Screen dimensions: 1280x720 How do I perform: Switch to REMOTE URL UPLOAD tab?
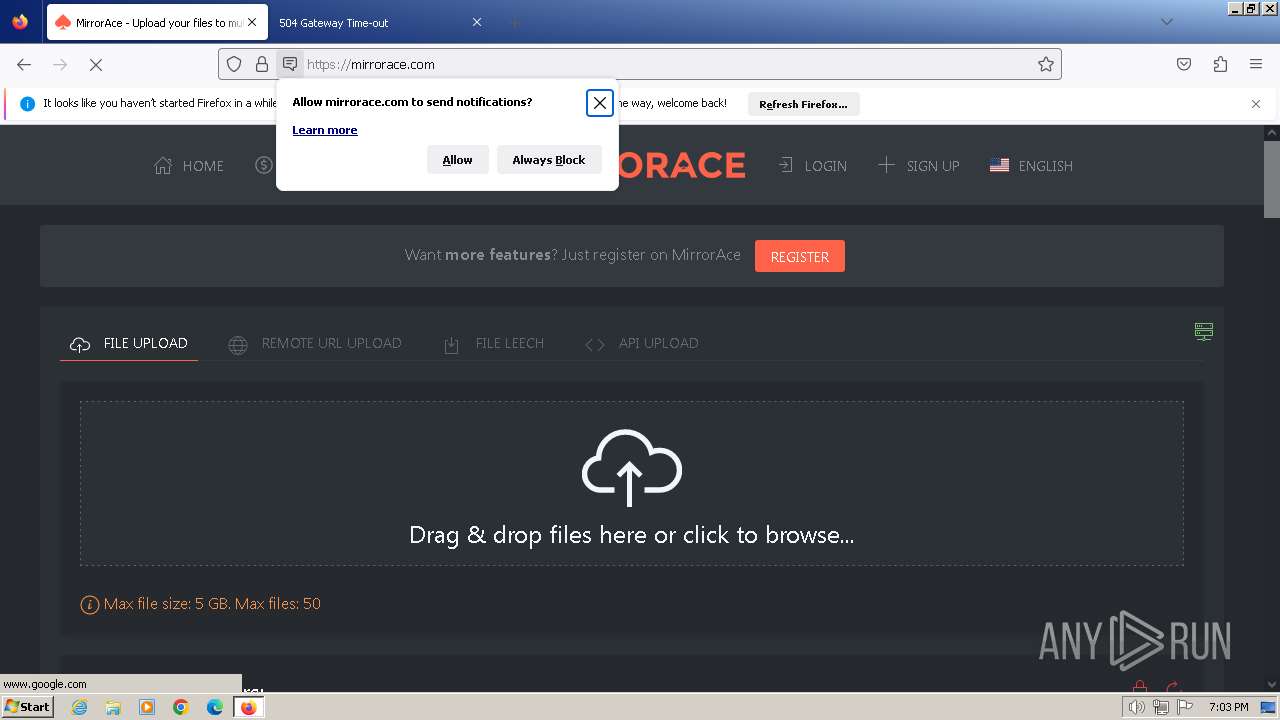point(315,343)
